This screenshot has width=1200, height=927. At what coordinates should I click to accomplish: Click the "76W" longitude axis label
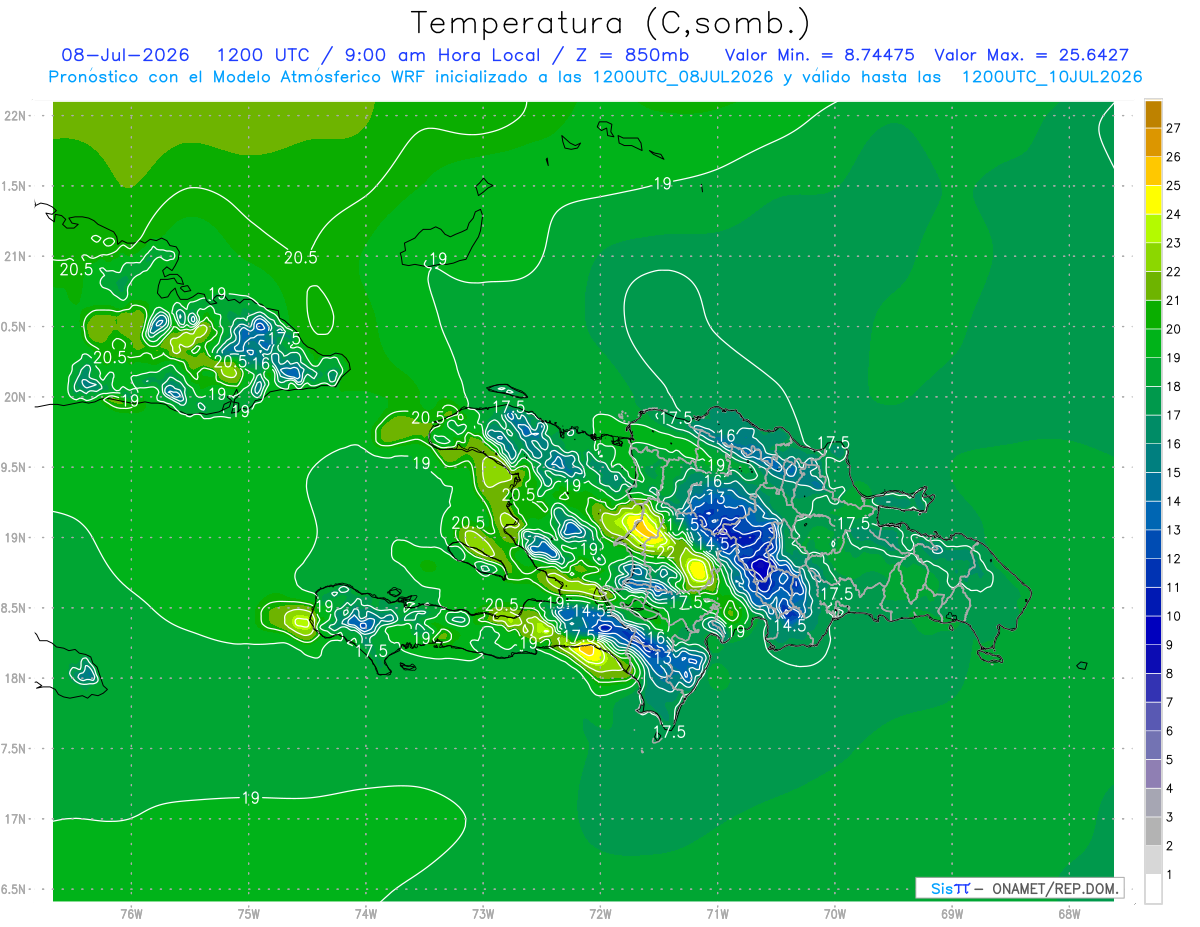(131, 913)
